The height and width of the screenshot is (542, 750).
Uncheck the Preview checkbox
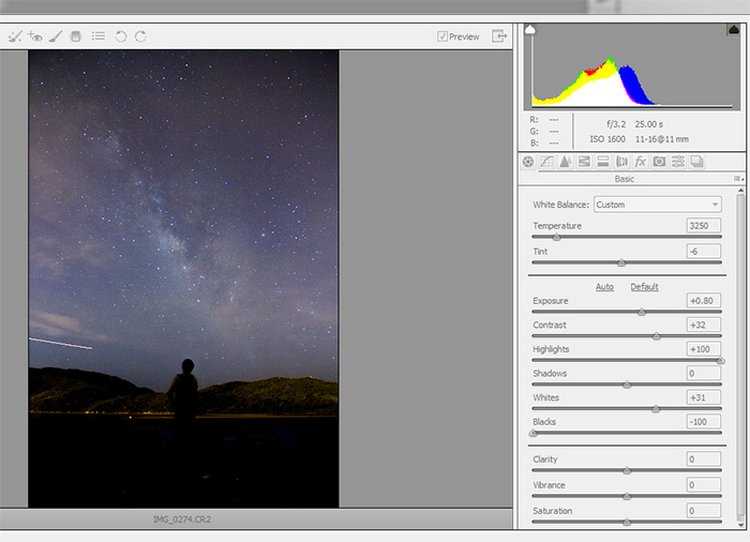click(x=442, y=37)
